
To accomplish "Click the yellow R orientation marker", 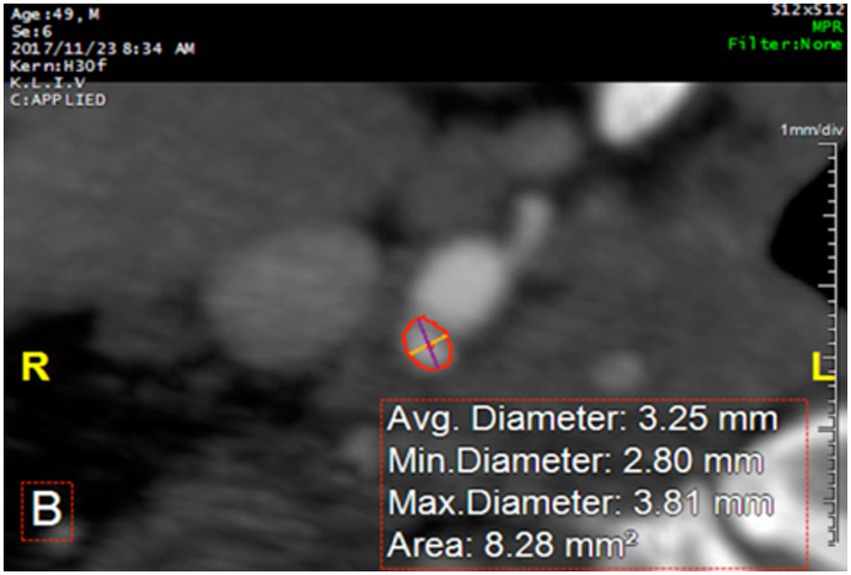I will click(x=35, y=367).
